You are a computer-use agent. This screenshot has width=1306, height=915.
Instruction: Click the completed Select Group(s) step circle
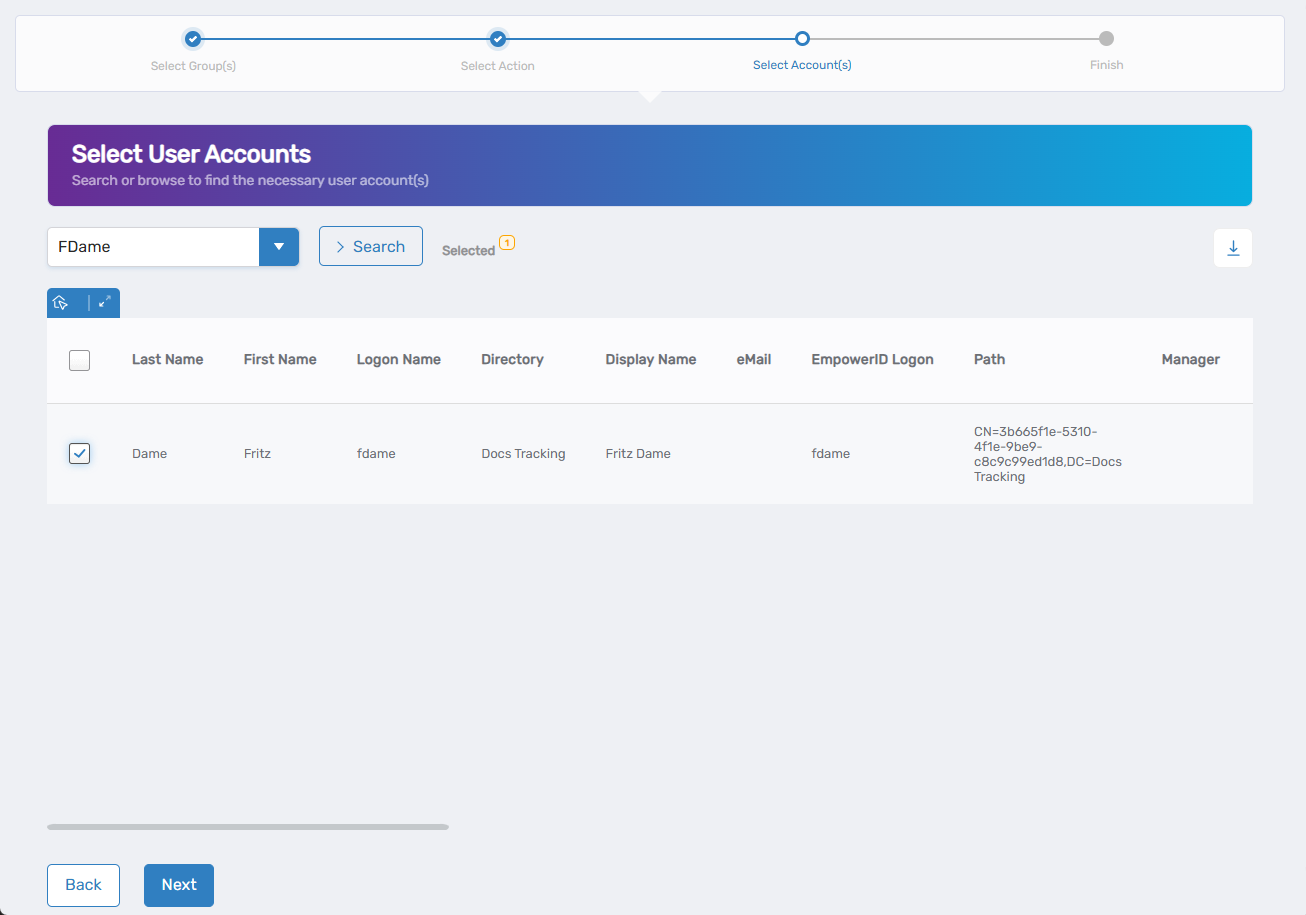click(x=192, y=38)
